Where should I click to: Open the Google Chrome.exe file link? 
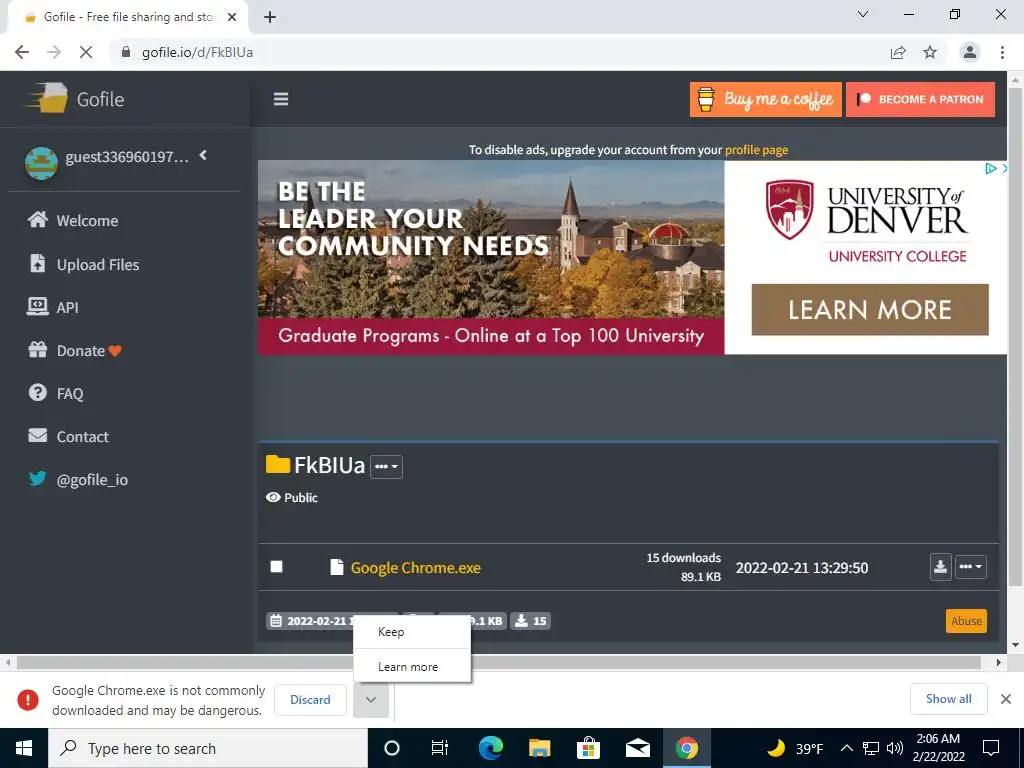point(415,568)
